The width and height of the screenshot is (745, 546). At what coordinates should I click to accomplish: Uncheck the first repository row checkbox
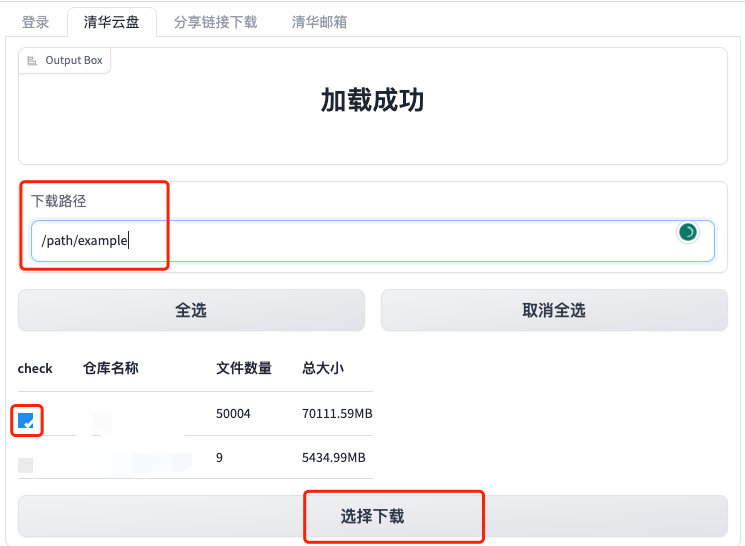(26, 420)
